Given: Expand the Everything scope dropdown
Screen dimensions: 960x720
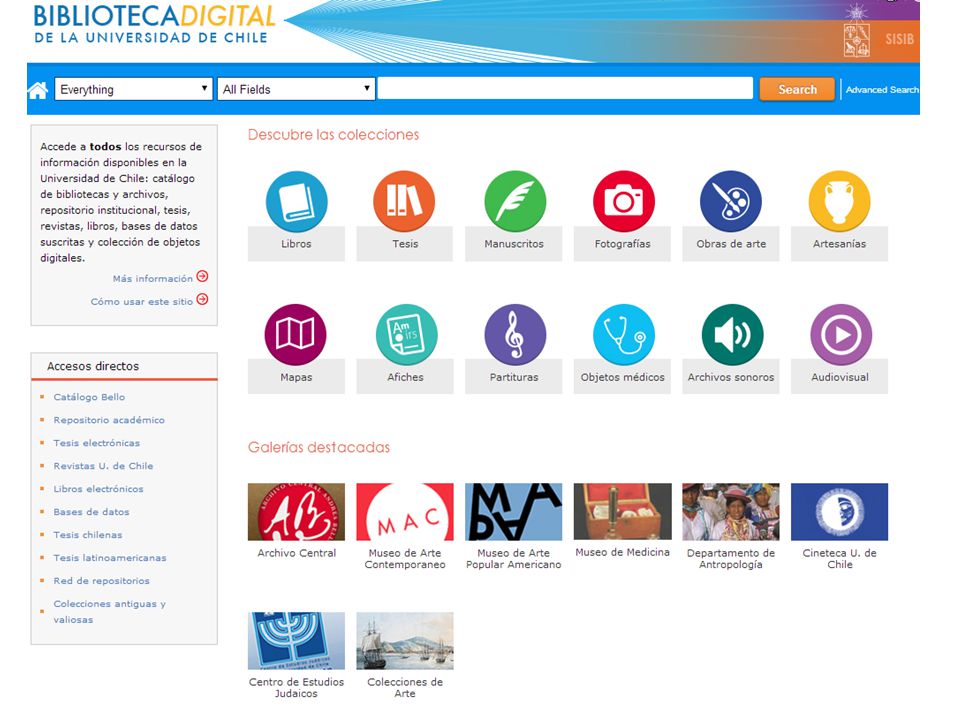Looking at the screenshot, I should point(133,89).
